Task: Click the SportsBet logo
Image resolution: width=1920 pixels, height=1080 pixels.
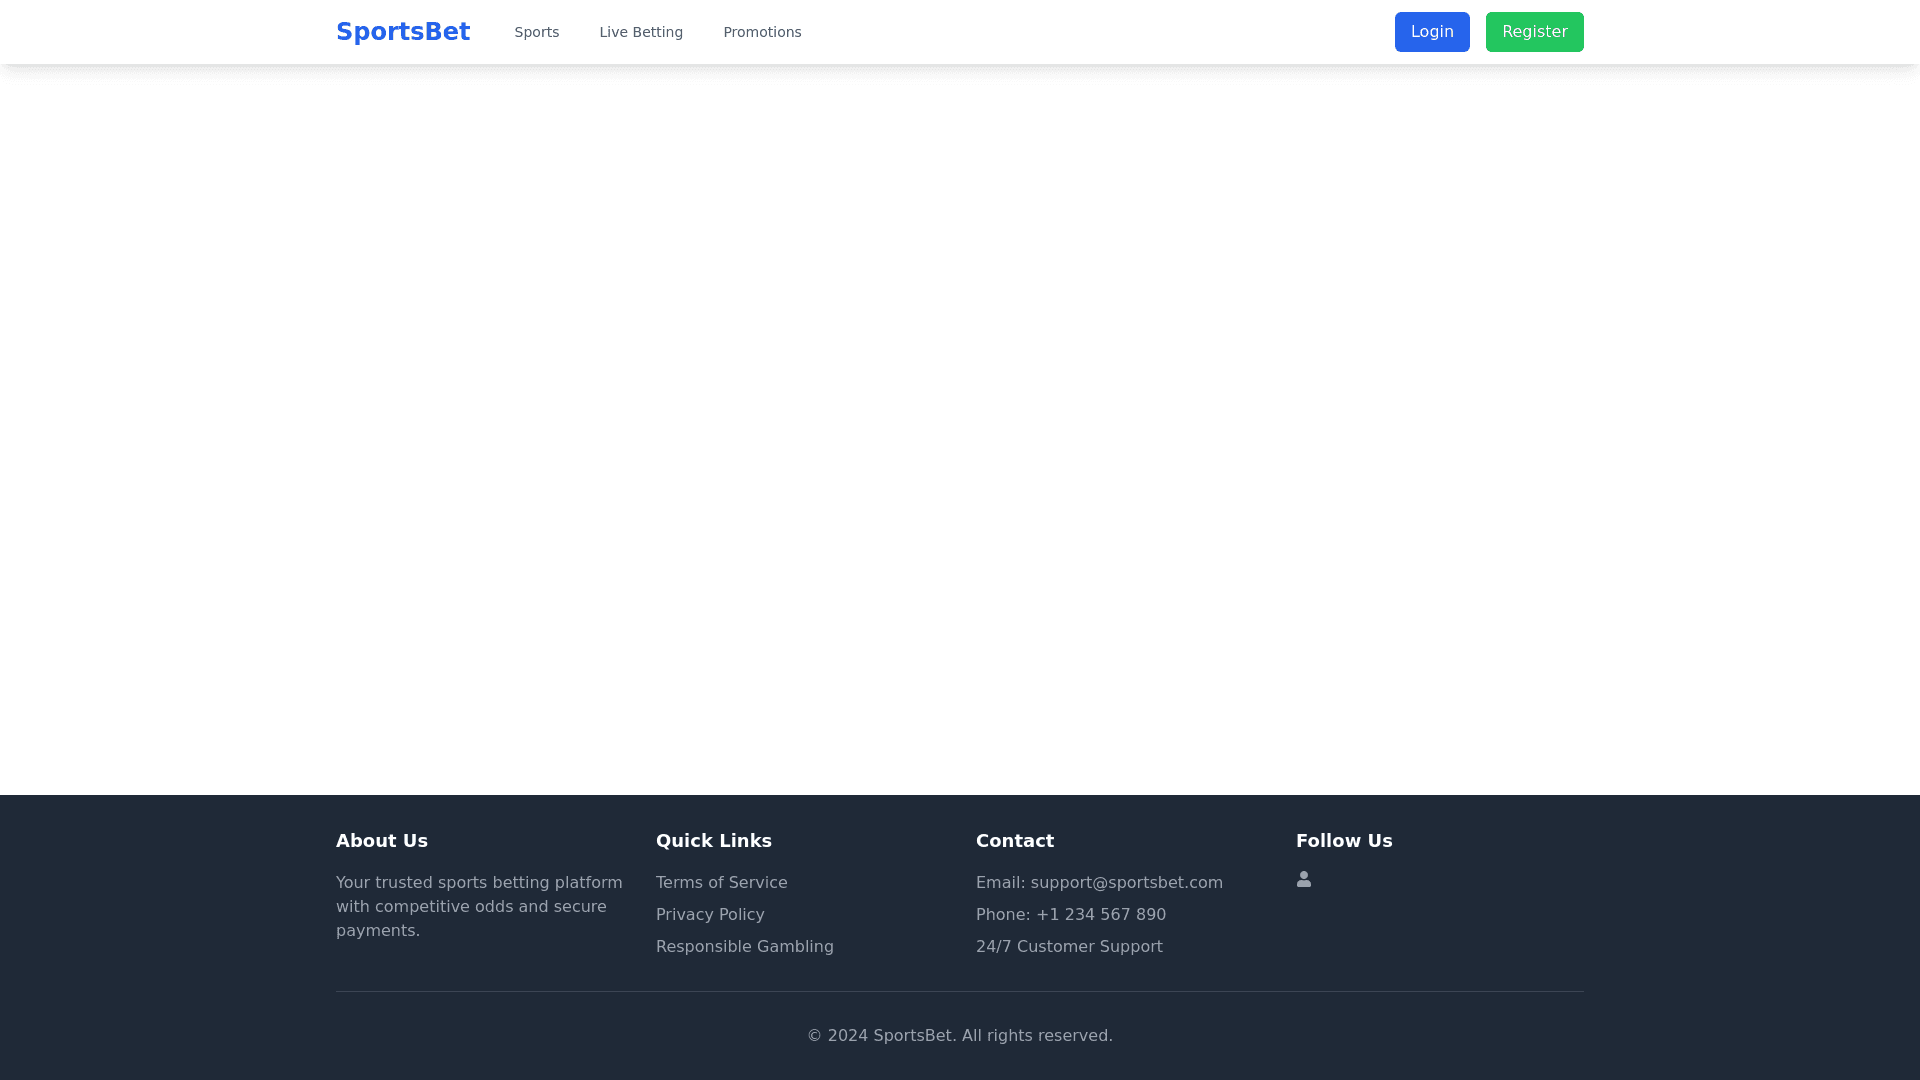Action: pyautogui.click(x=403, y=31)
